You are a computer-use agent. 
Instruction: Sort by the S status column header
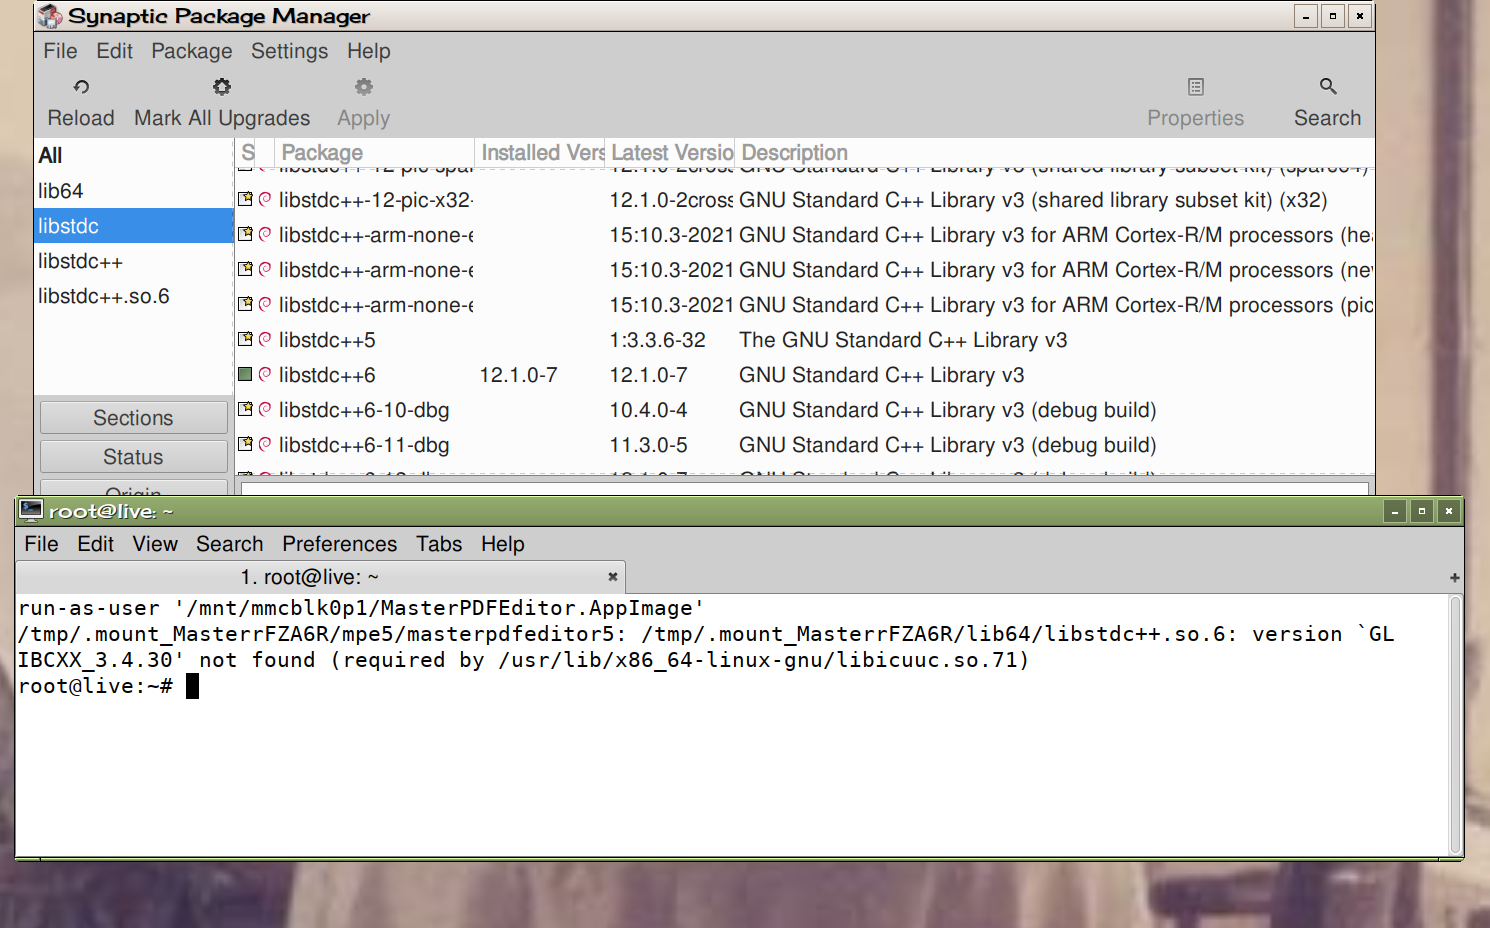pos(248,153)
